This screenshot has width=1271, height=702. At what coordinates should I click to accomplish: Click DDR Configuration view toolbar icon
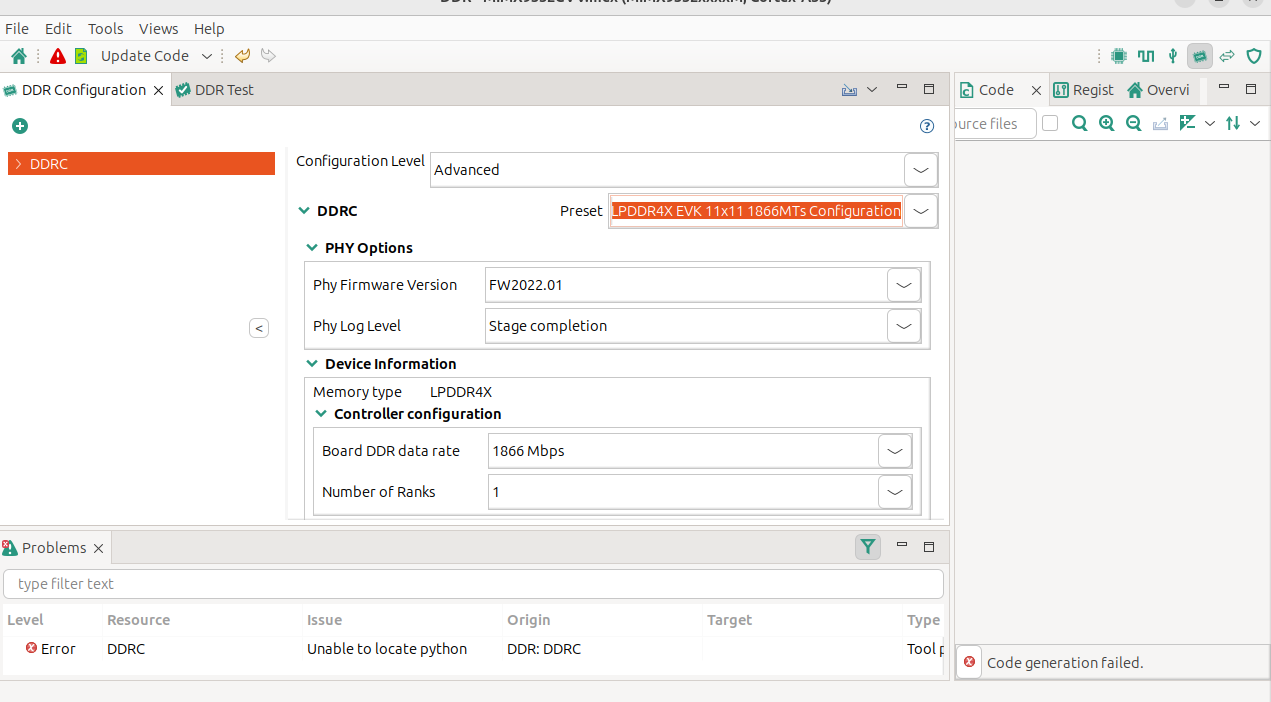coord(849,90)
